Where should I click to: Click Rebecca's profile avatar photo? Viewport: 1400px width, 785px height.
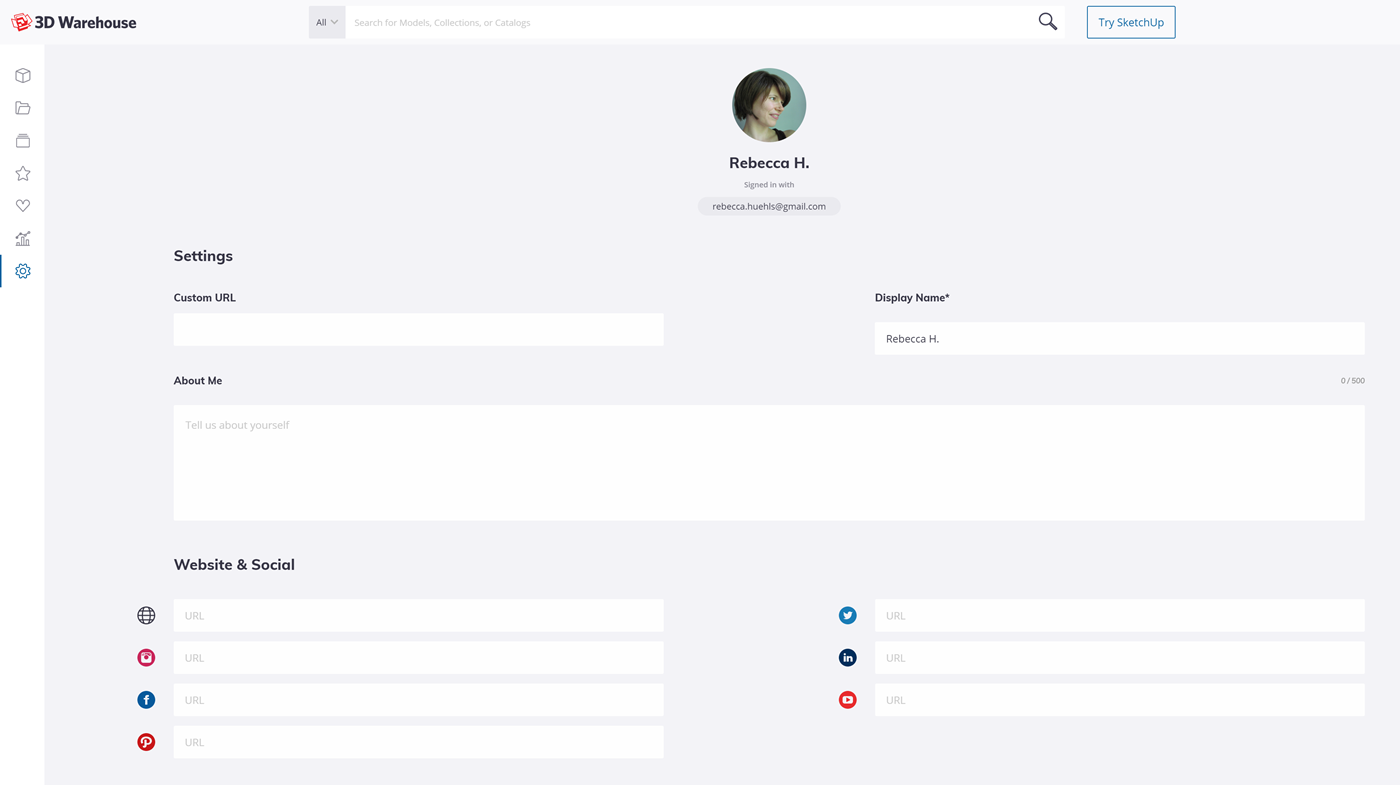click(769, 105)
